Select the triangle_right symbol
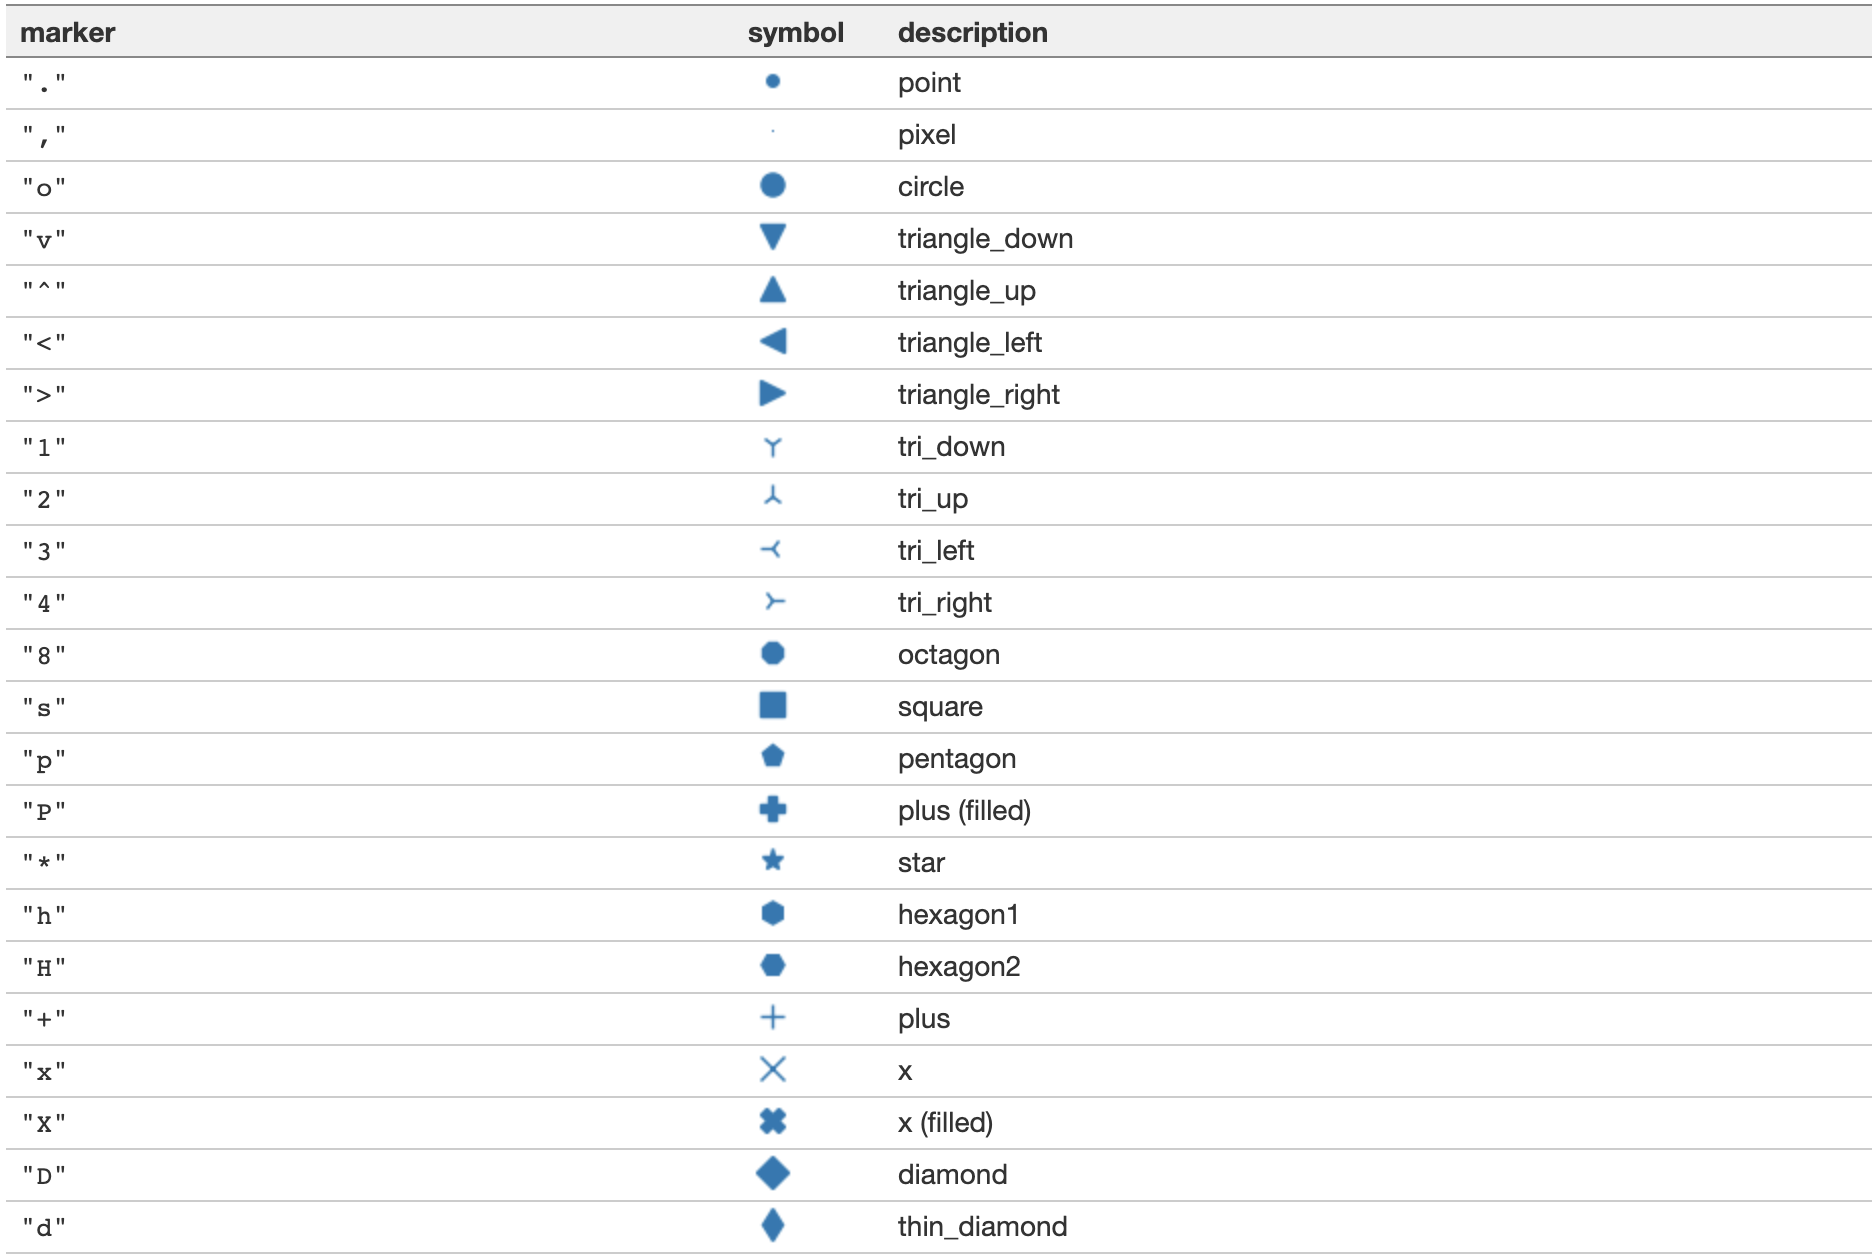 [x=771, y=394]
